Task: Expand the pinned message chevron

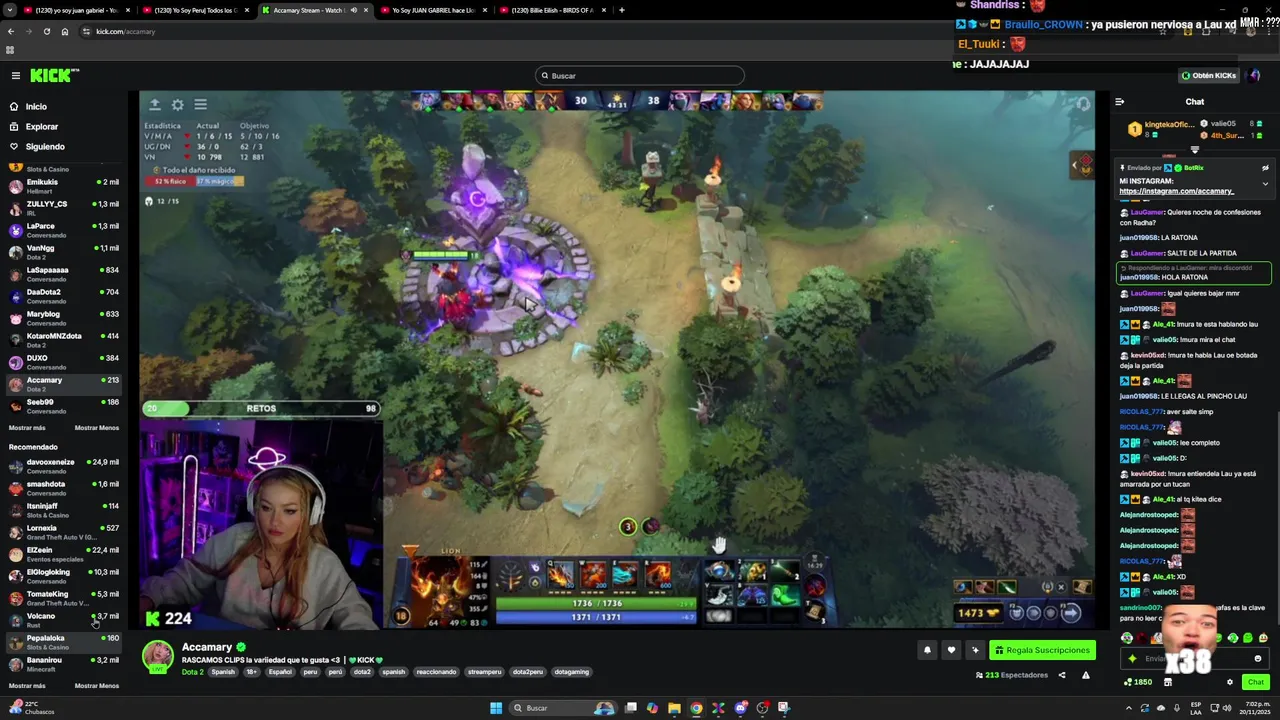Action: click(1265, 184)
